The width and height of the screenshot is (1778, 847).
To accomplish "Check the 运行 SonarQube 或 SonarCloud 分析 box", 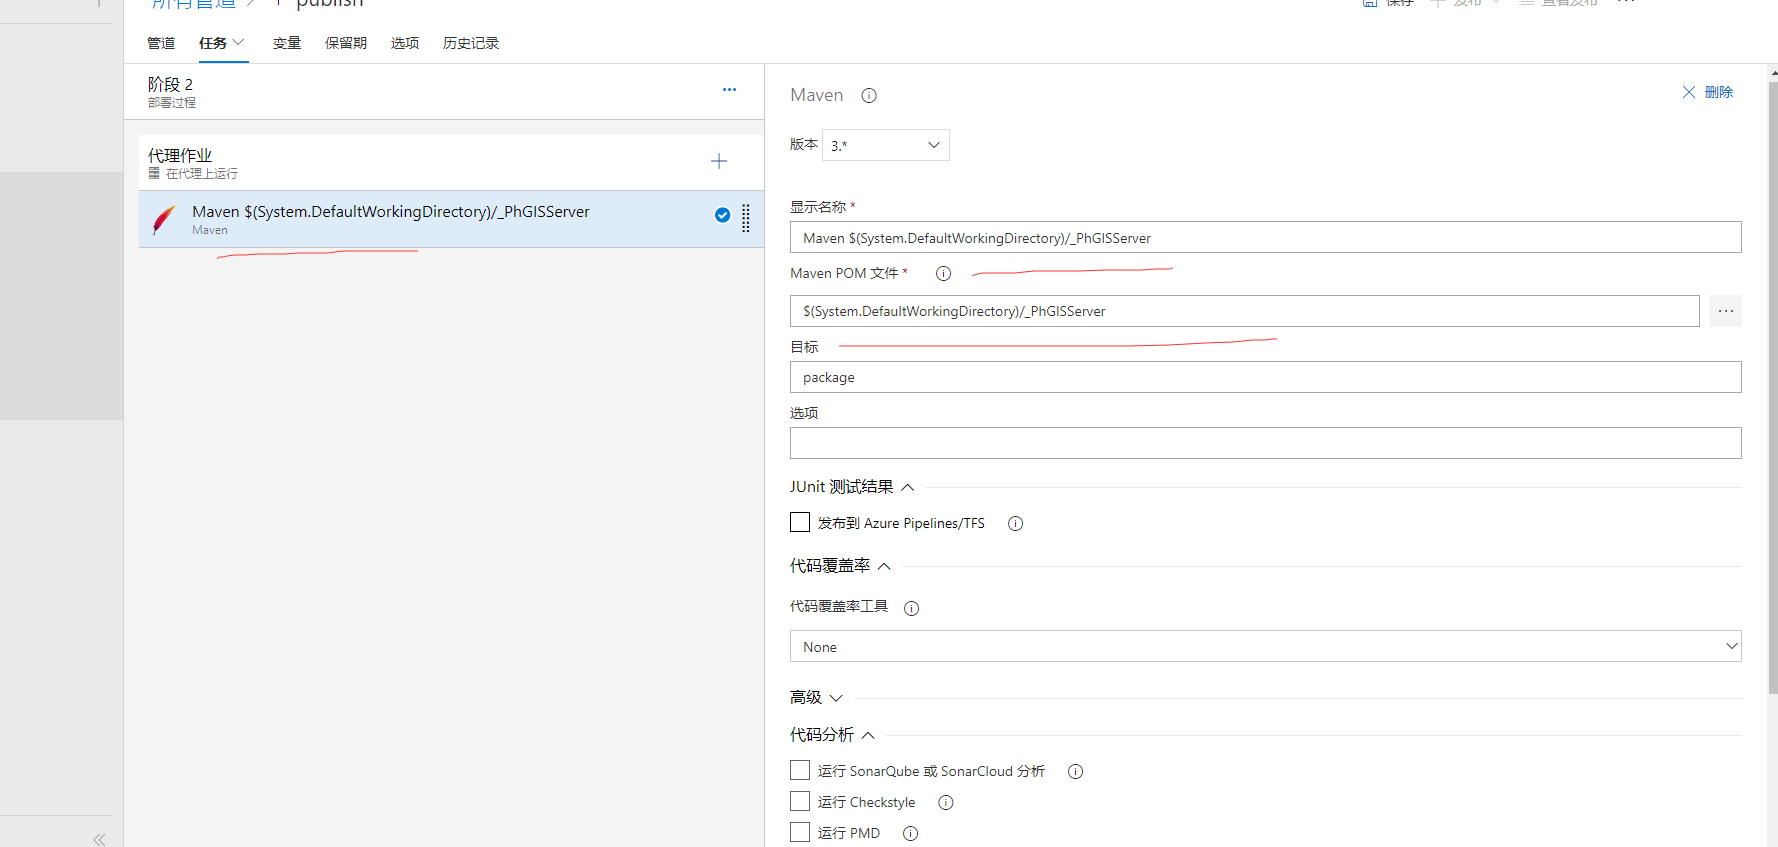I will click(800, 770).
